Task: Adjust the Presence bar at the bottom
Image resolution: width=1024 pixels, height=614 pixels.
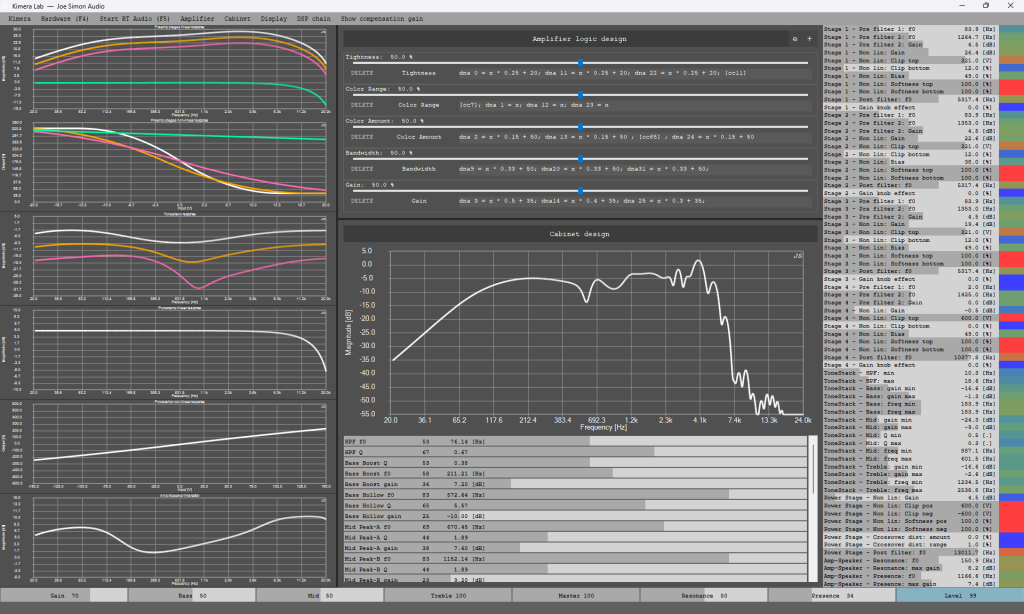Action: (832, 595)
